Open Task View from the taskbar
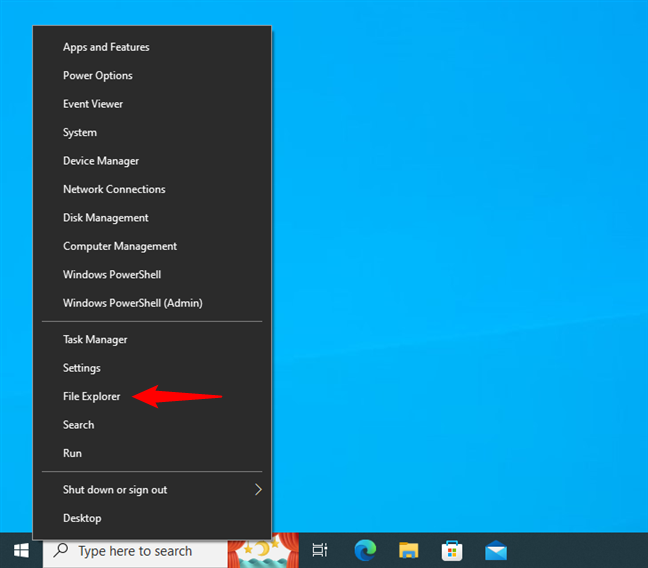 [320, 551]
